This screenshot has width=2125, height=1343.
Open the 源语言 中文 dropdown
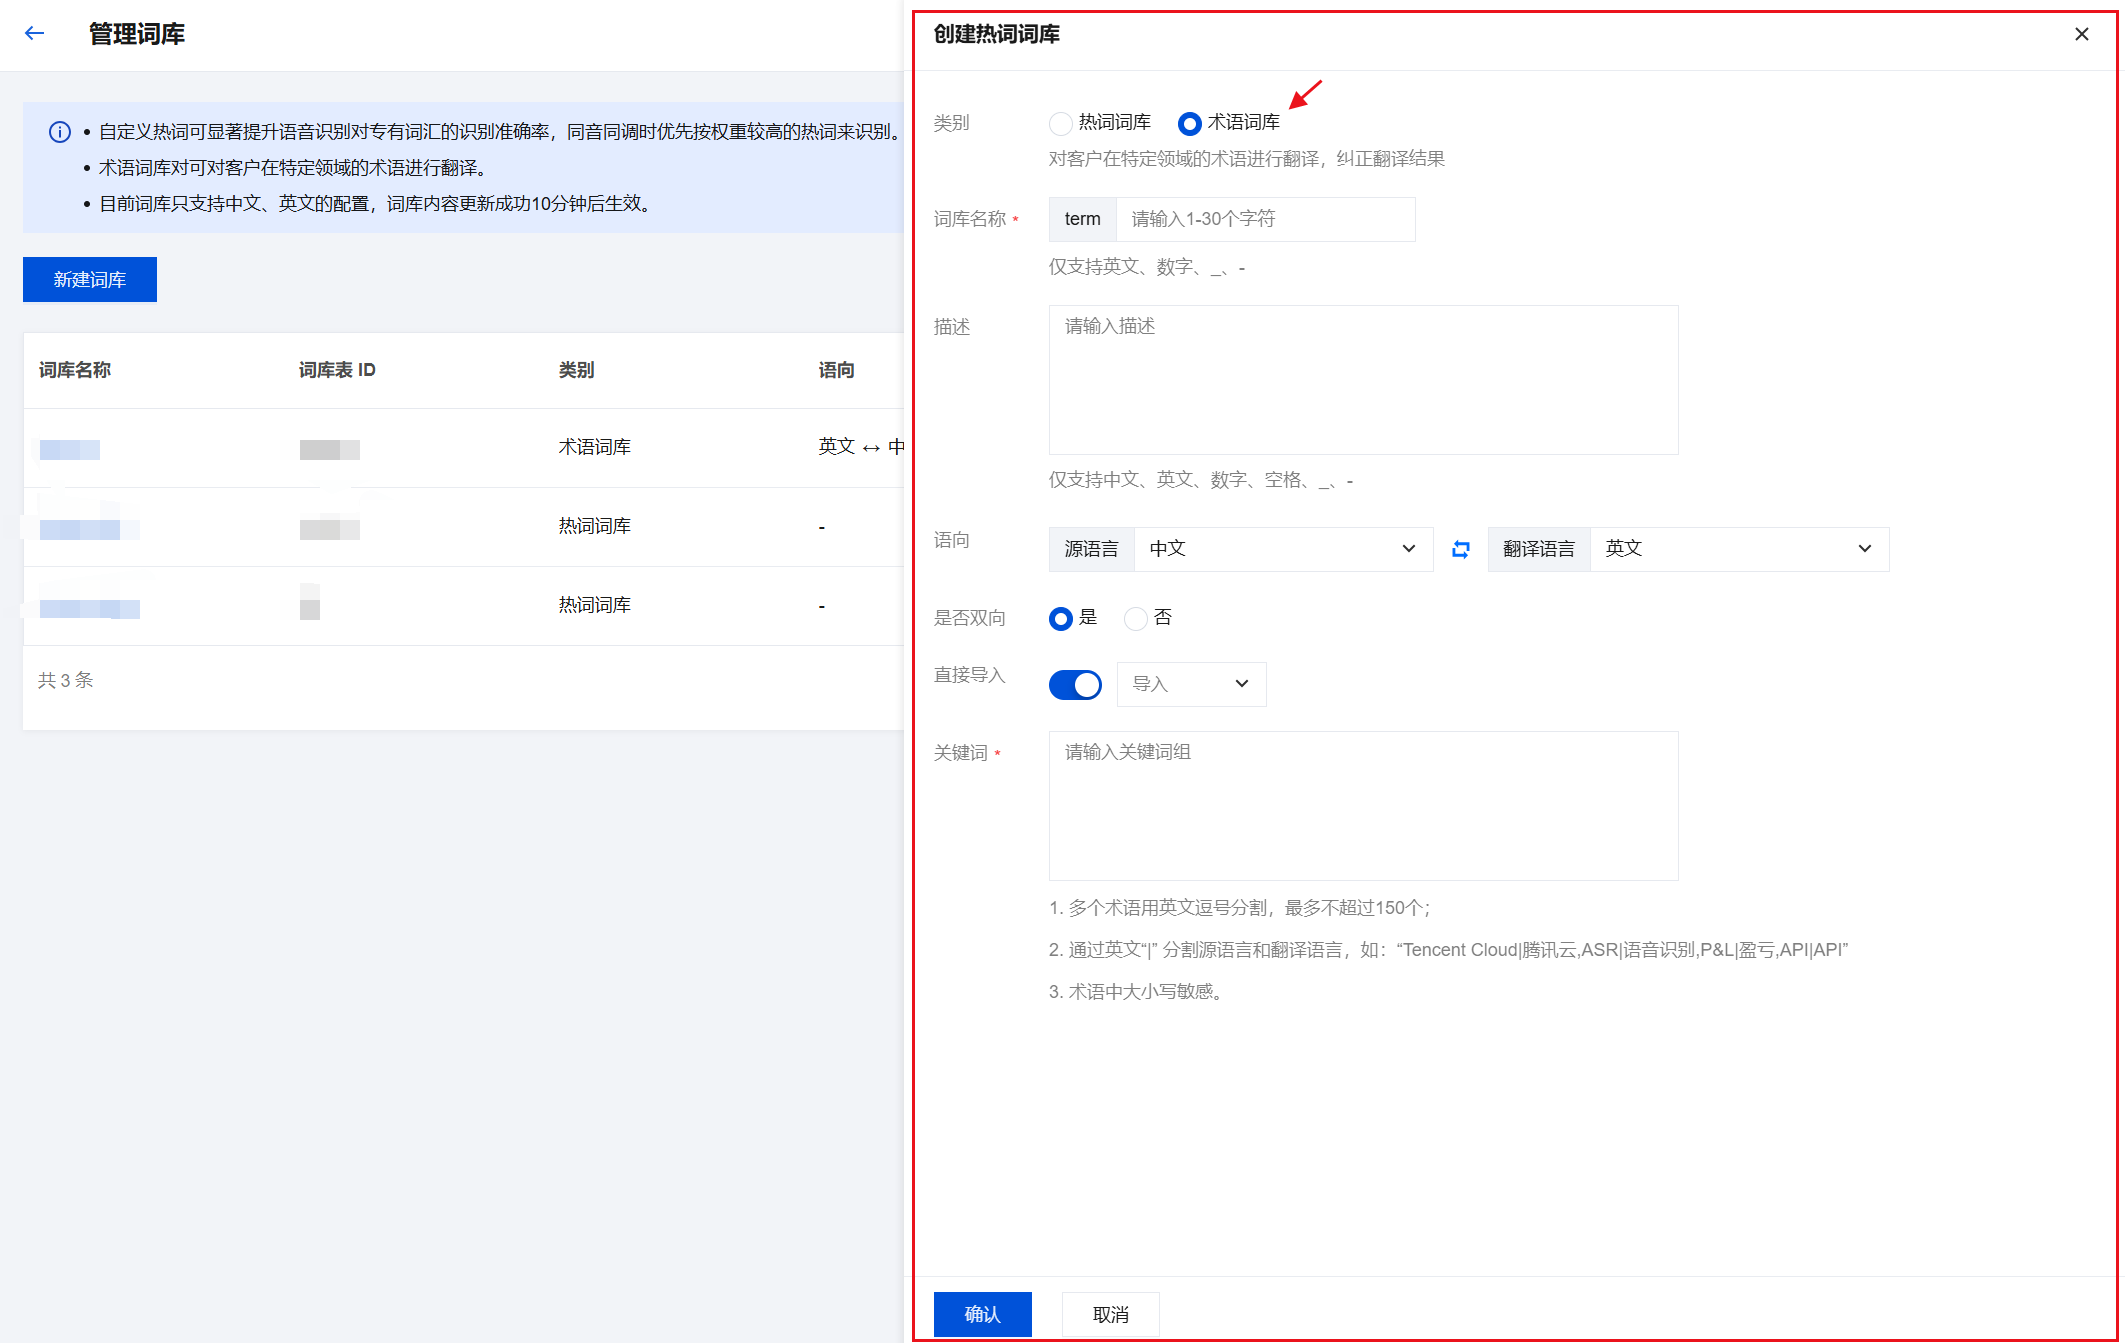pos(1283,549)
